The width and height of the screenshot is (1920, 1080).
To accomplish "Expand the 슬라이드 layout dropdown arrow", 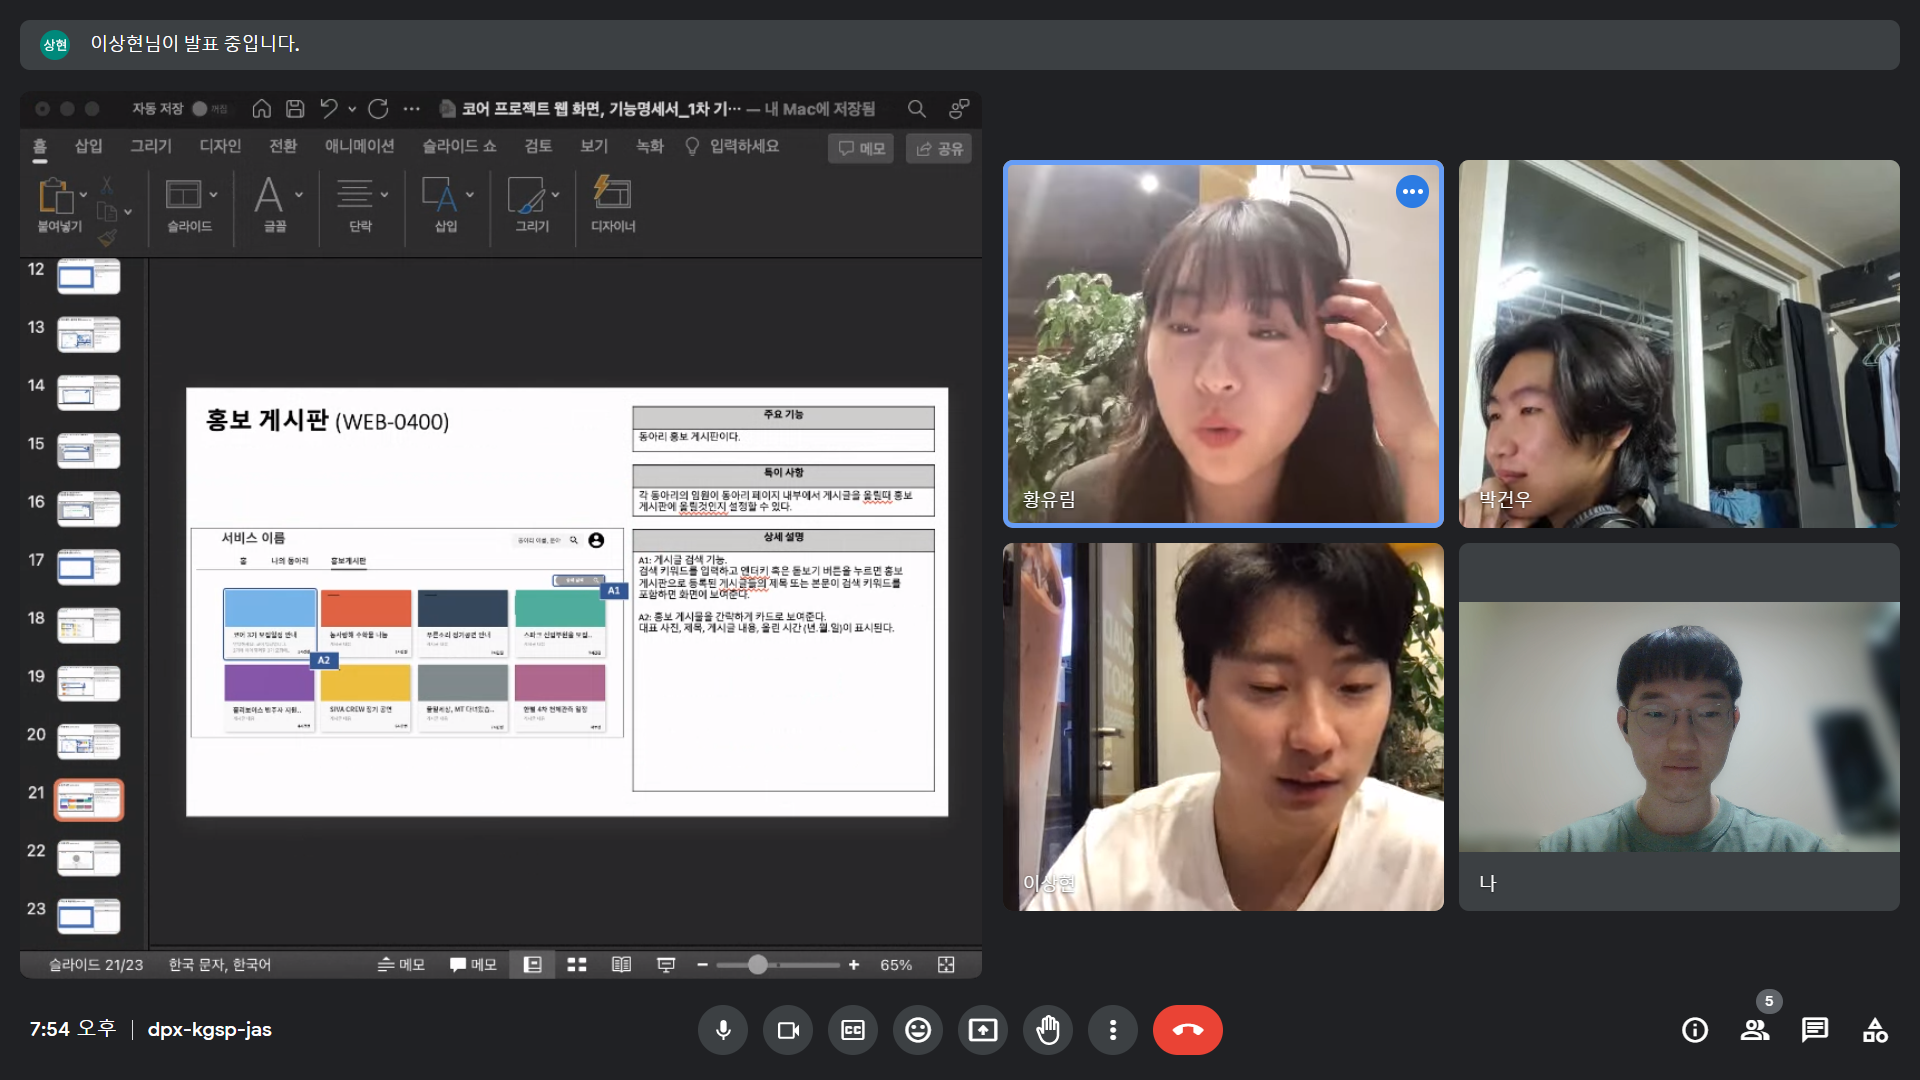I will pos(213,195).
